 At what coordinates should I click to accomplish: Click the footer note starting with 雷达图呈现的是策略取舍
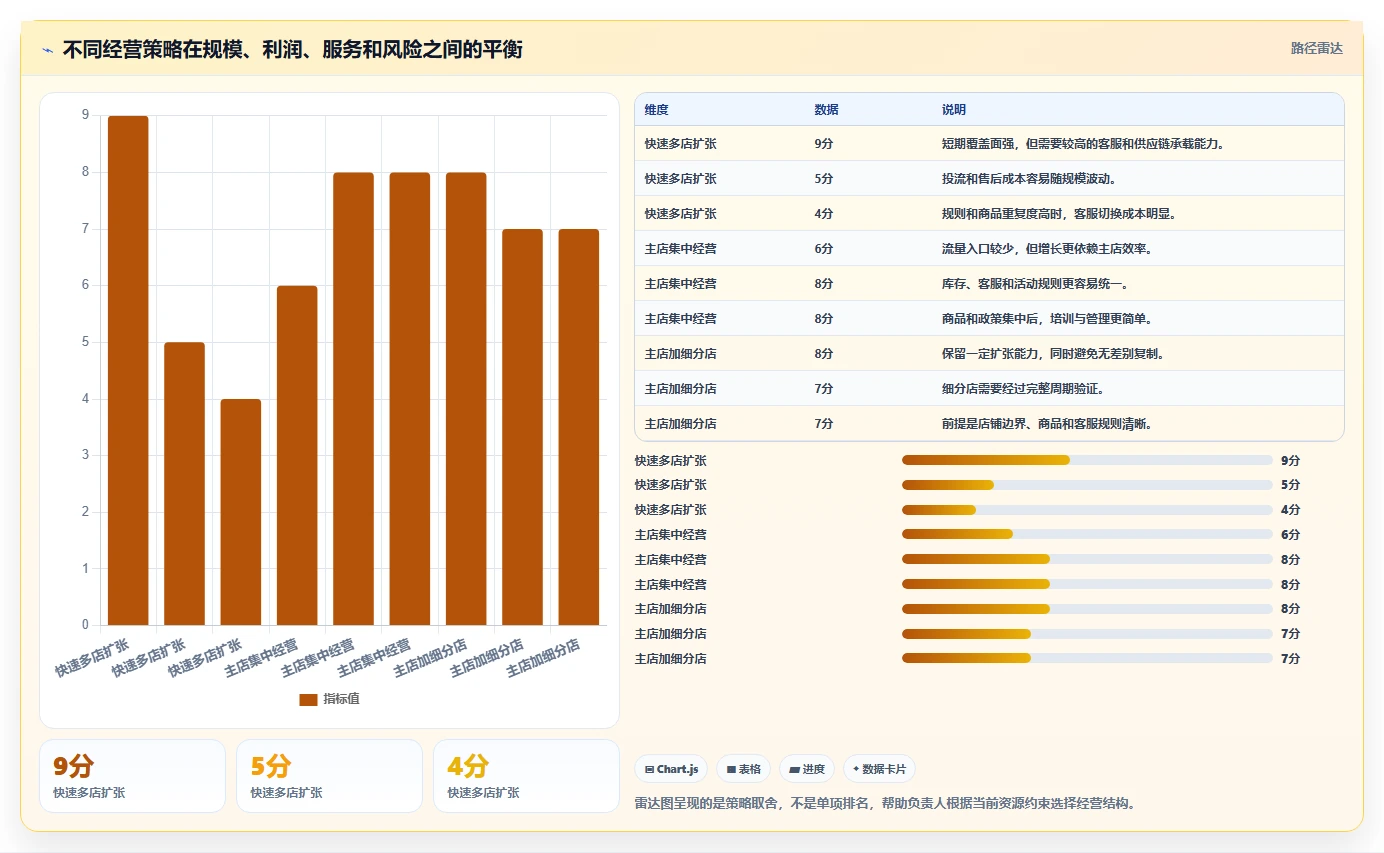tap(884, 803)
